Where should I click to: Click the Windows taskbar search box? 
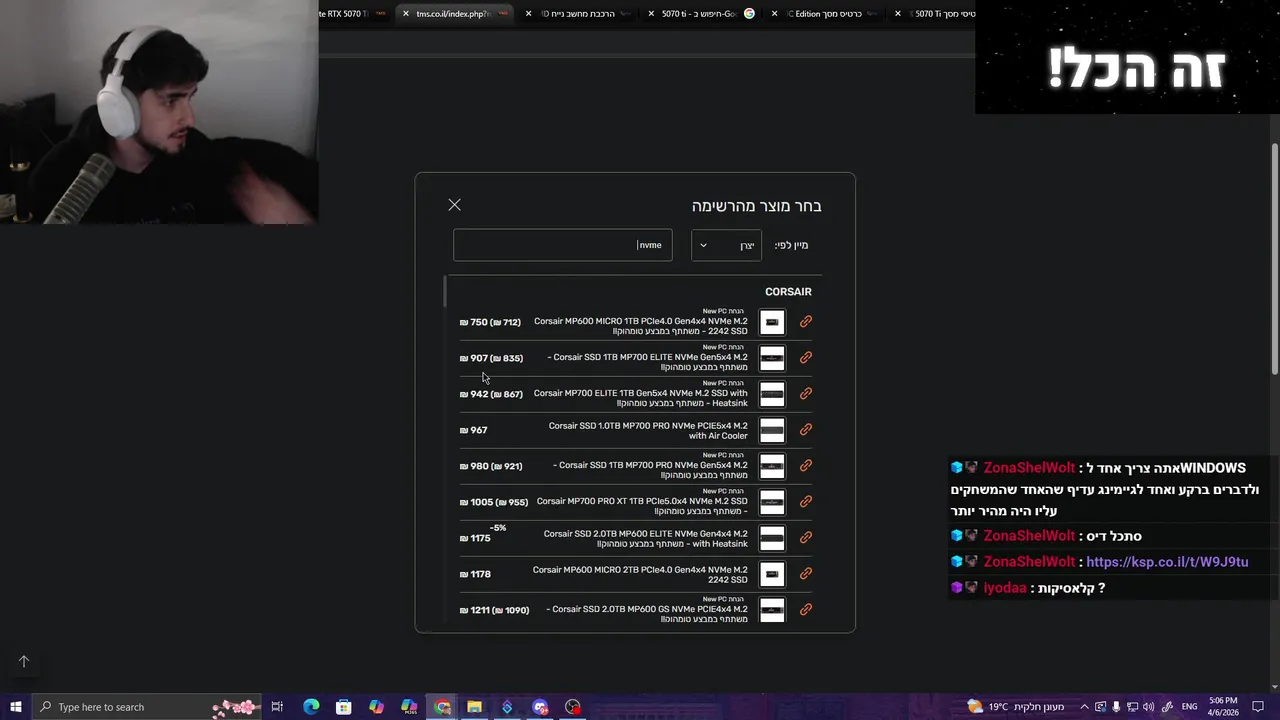coord(148,707)
